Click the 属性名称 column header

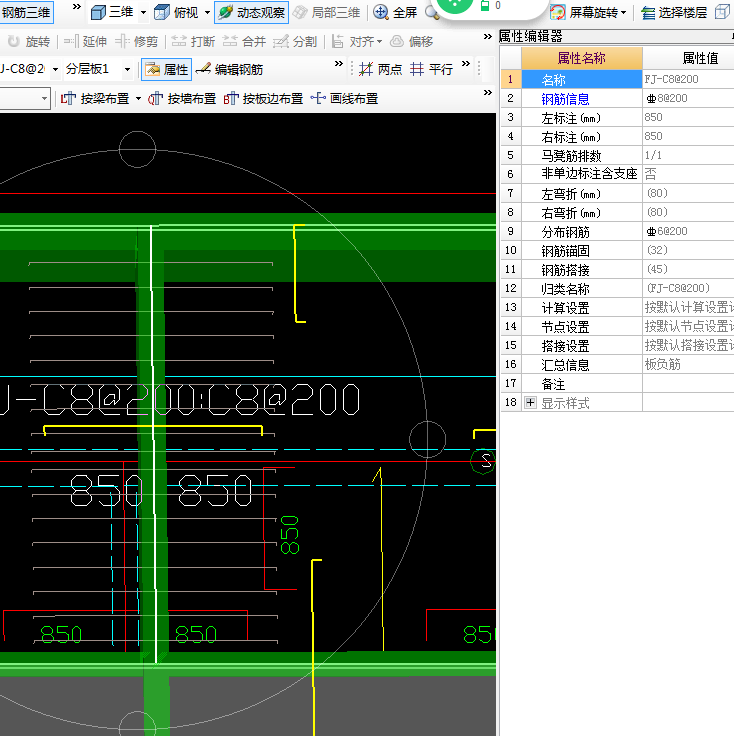(581, 58)
